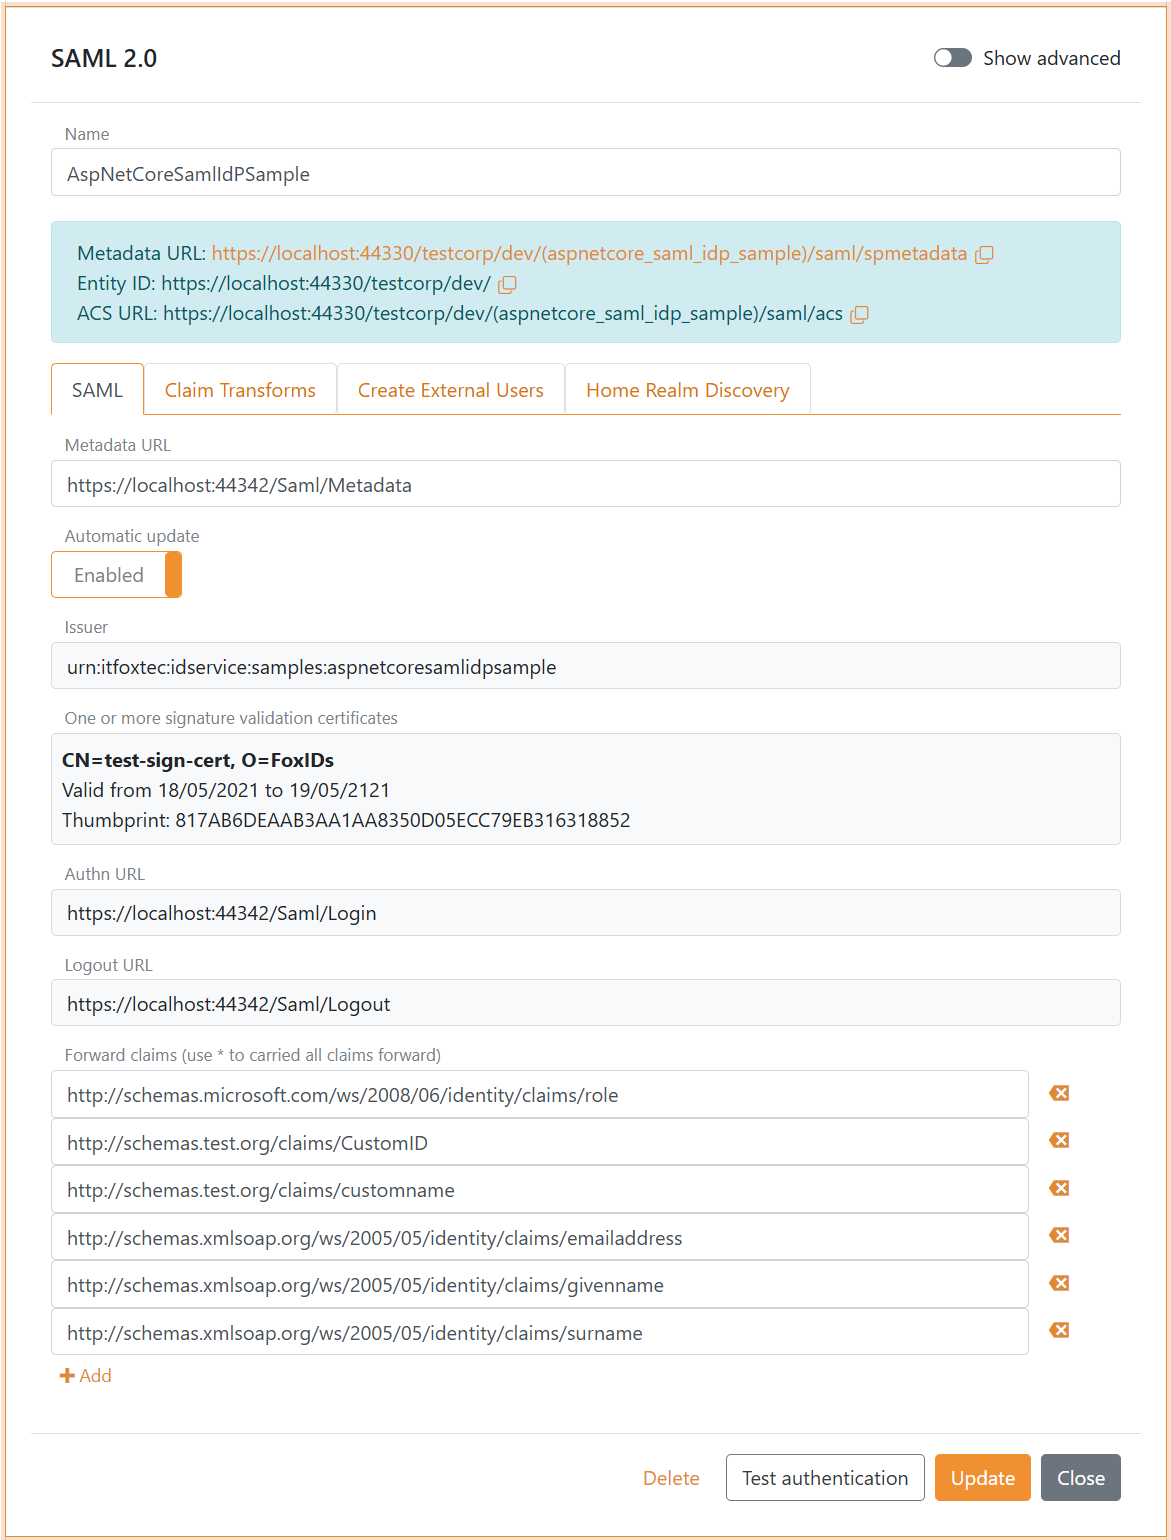Click the Test authentication button
Viewport: 1171px width, 1540px height.
click(824, 1477)
